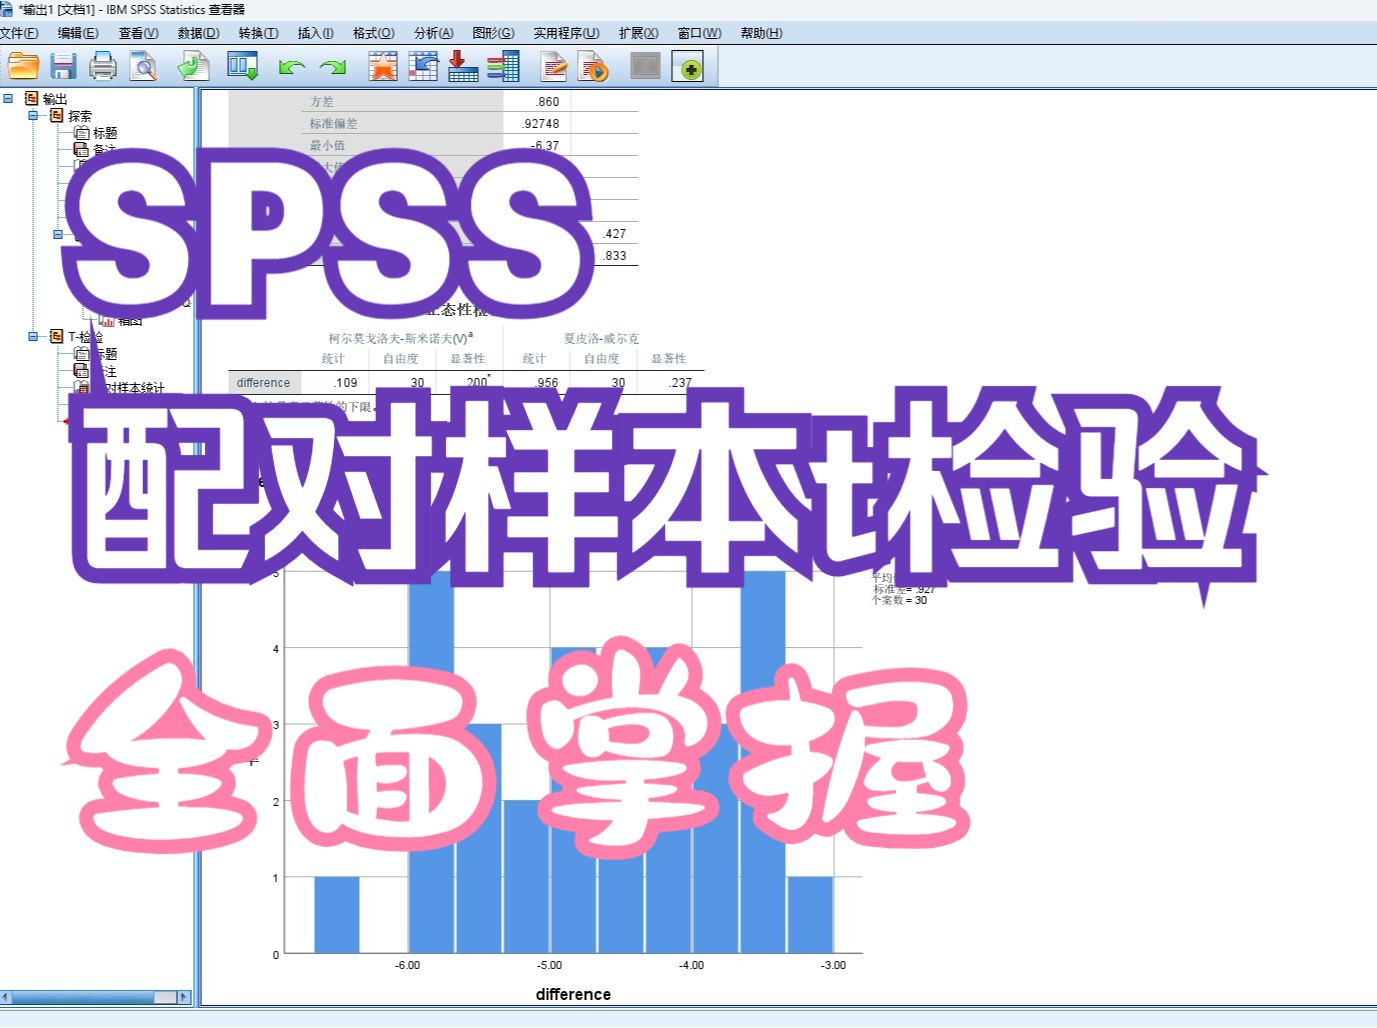Screen dimensions: 1377x1028
Task: Click the Shapiro-Wilk statistic .956
Action: point(548,383)
